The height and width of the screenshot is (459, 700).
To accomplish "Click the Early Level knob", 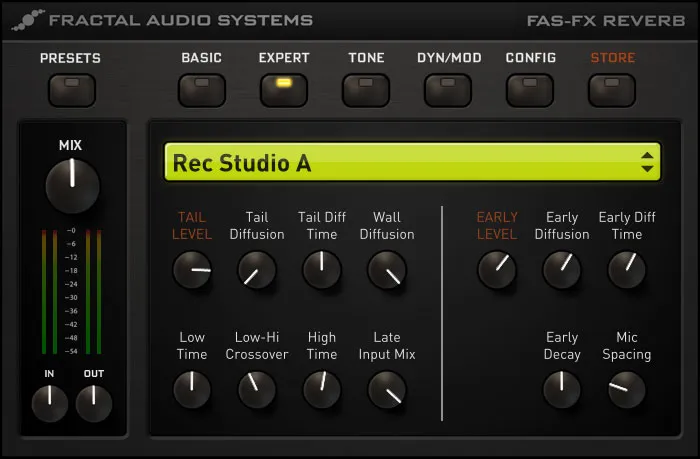I will [x=497, y=270].
